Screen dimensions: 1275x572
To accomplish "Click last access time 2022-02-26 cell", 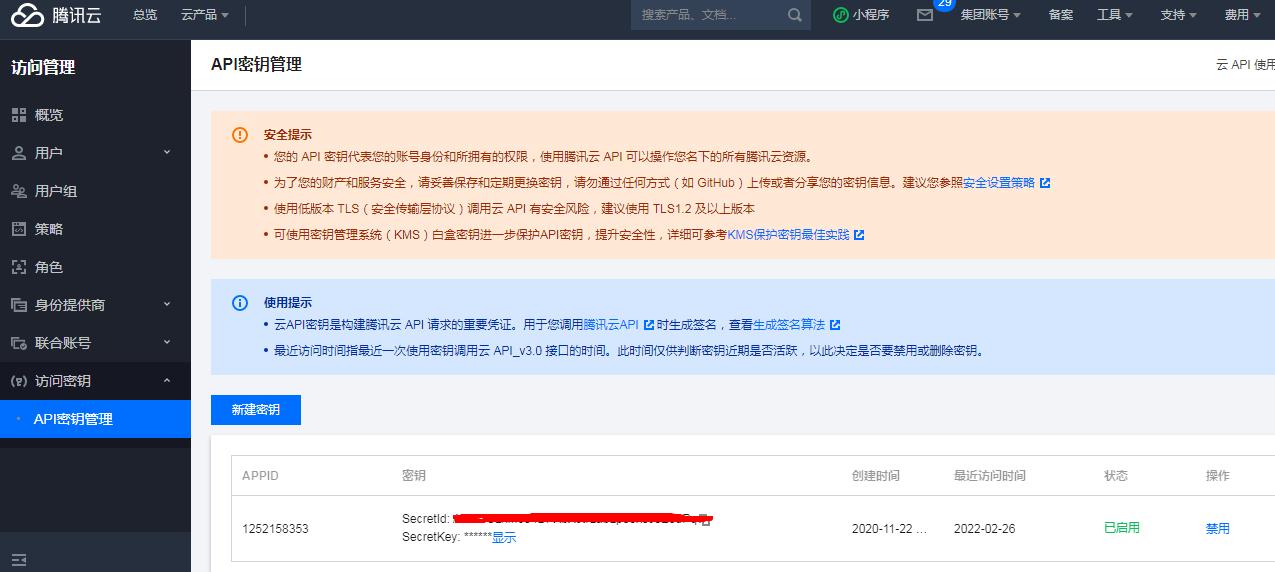I will tap(984, 528).
